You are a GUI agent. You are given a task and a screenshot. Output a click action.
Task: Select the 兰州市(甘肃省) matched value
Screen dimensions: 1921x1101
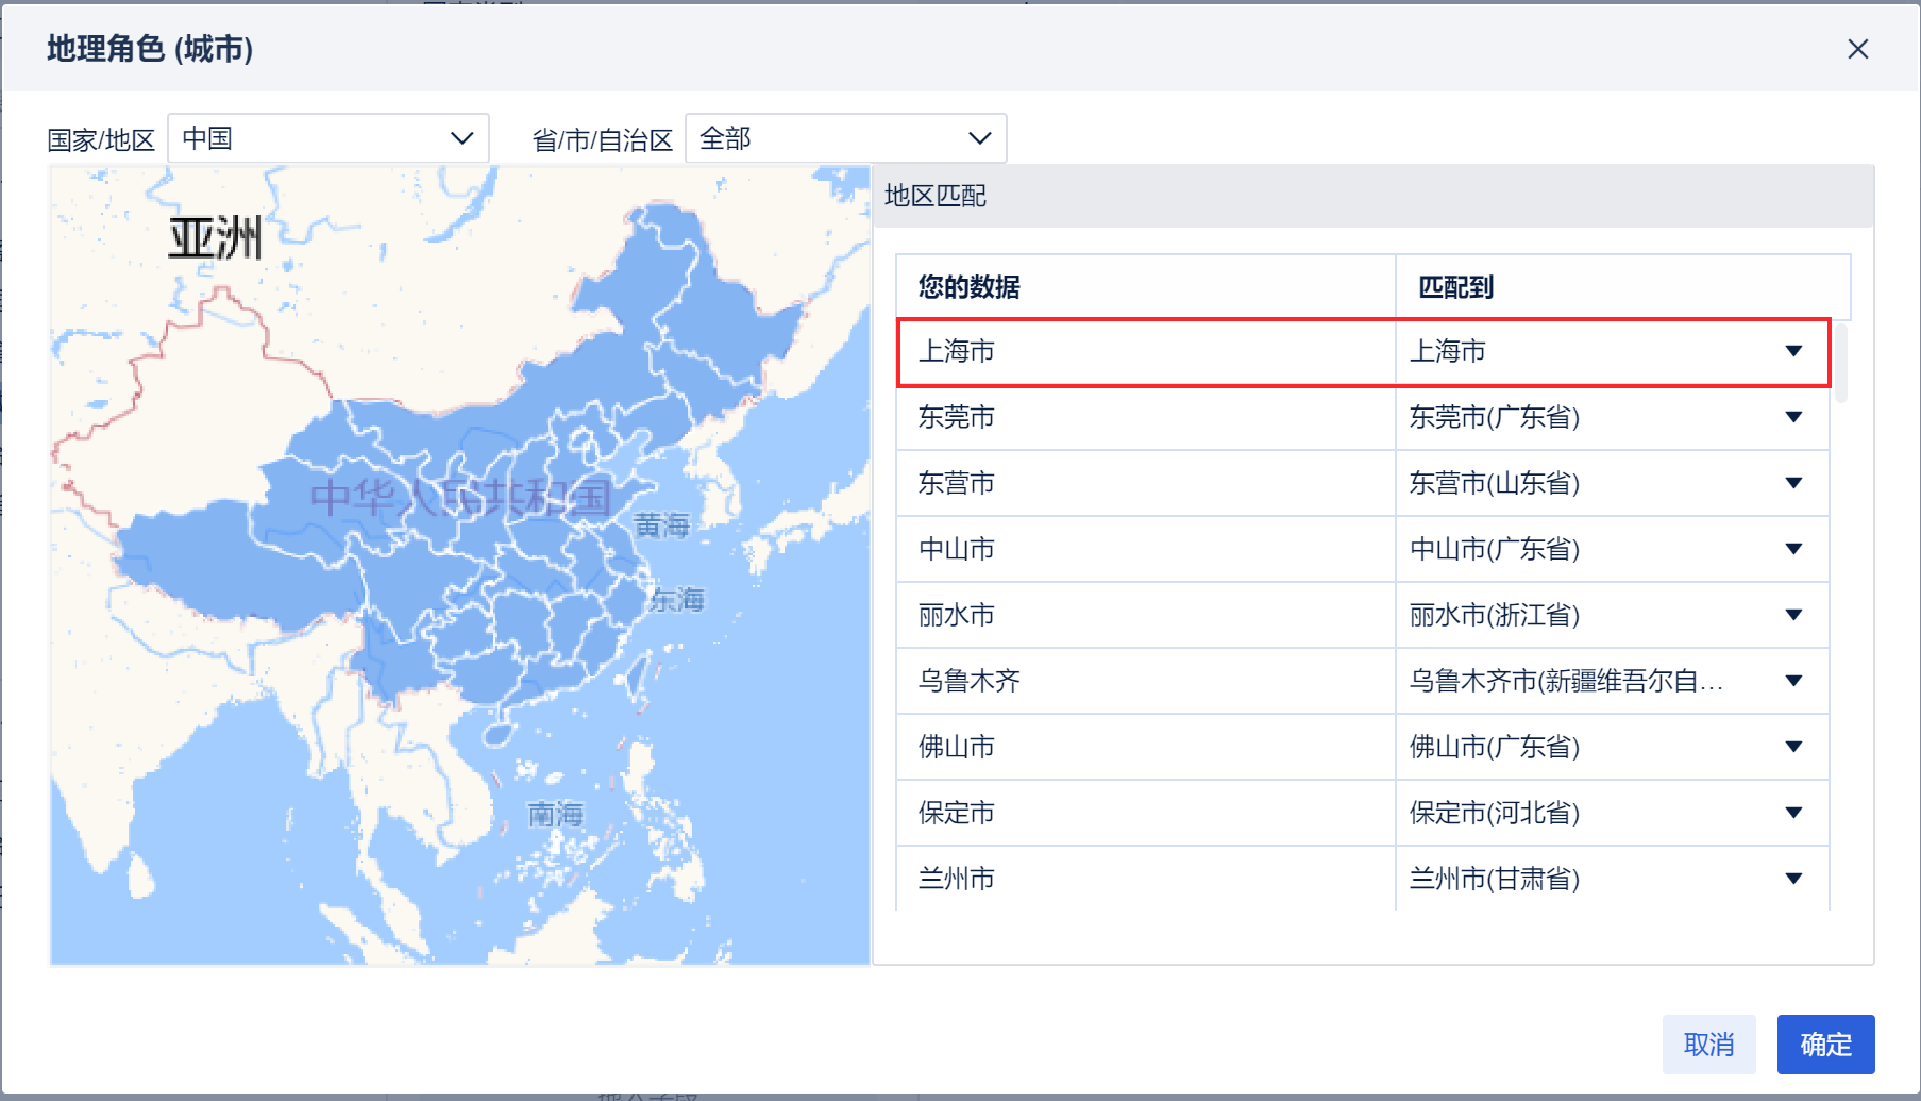1494,879
